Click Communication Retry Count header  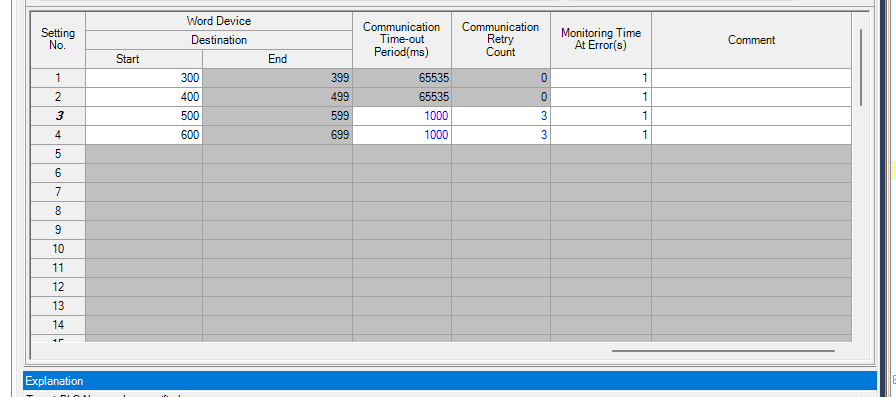501,39
